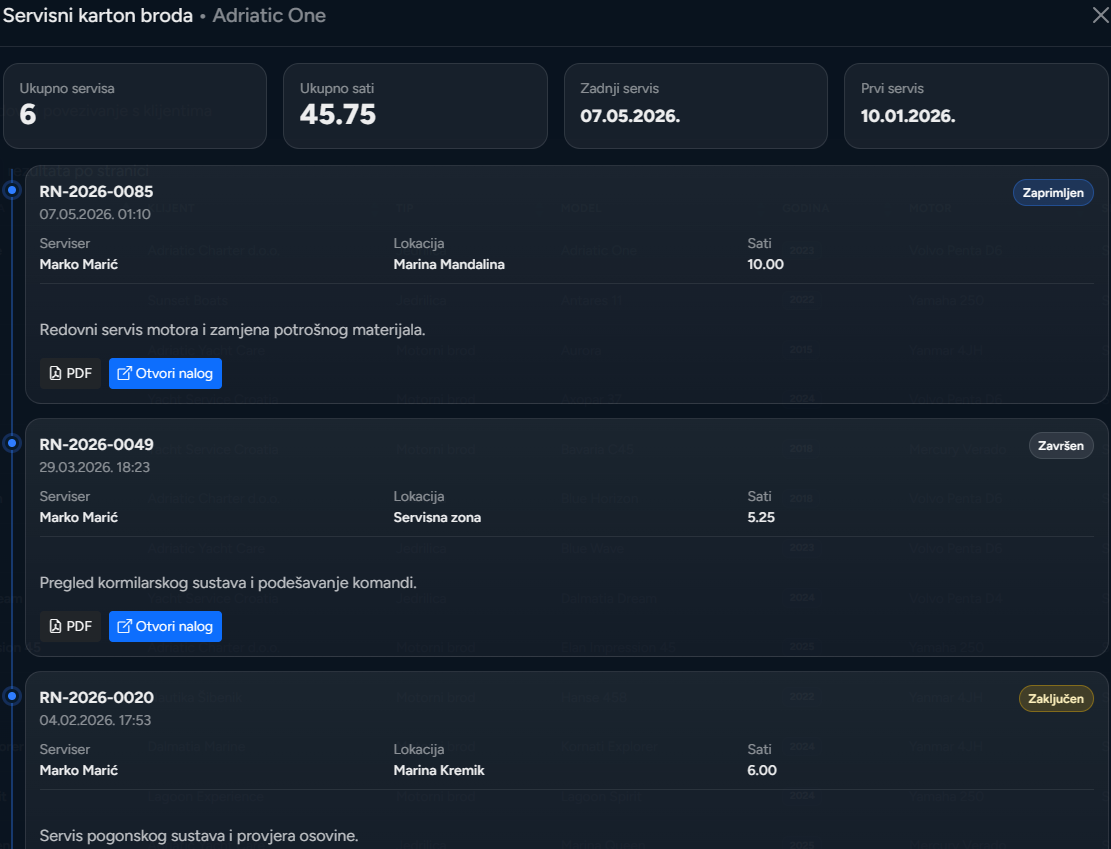Click the external link icon for RN-2026-0049
The image size is (1111, 849).
point(124,626)
